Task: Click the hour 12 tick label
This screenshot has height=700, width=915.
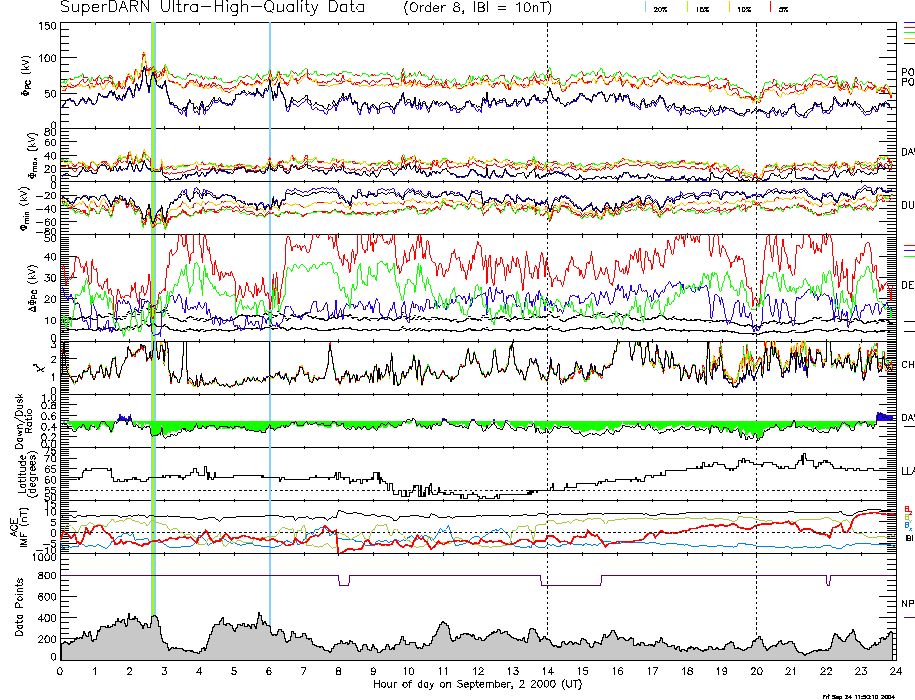Action: click(478, 671)
